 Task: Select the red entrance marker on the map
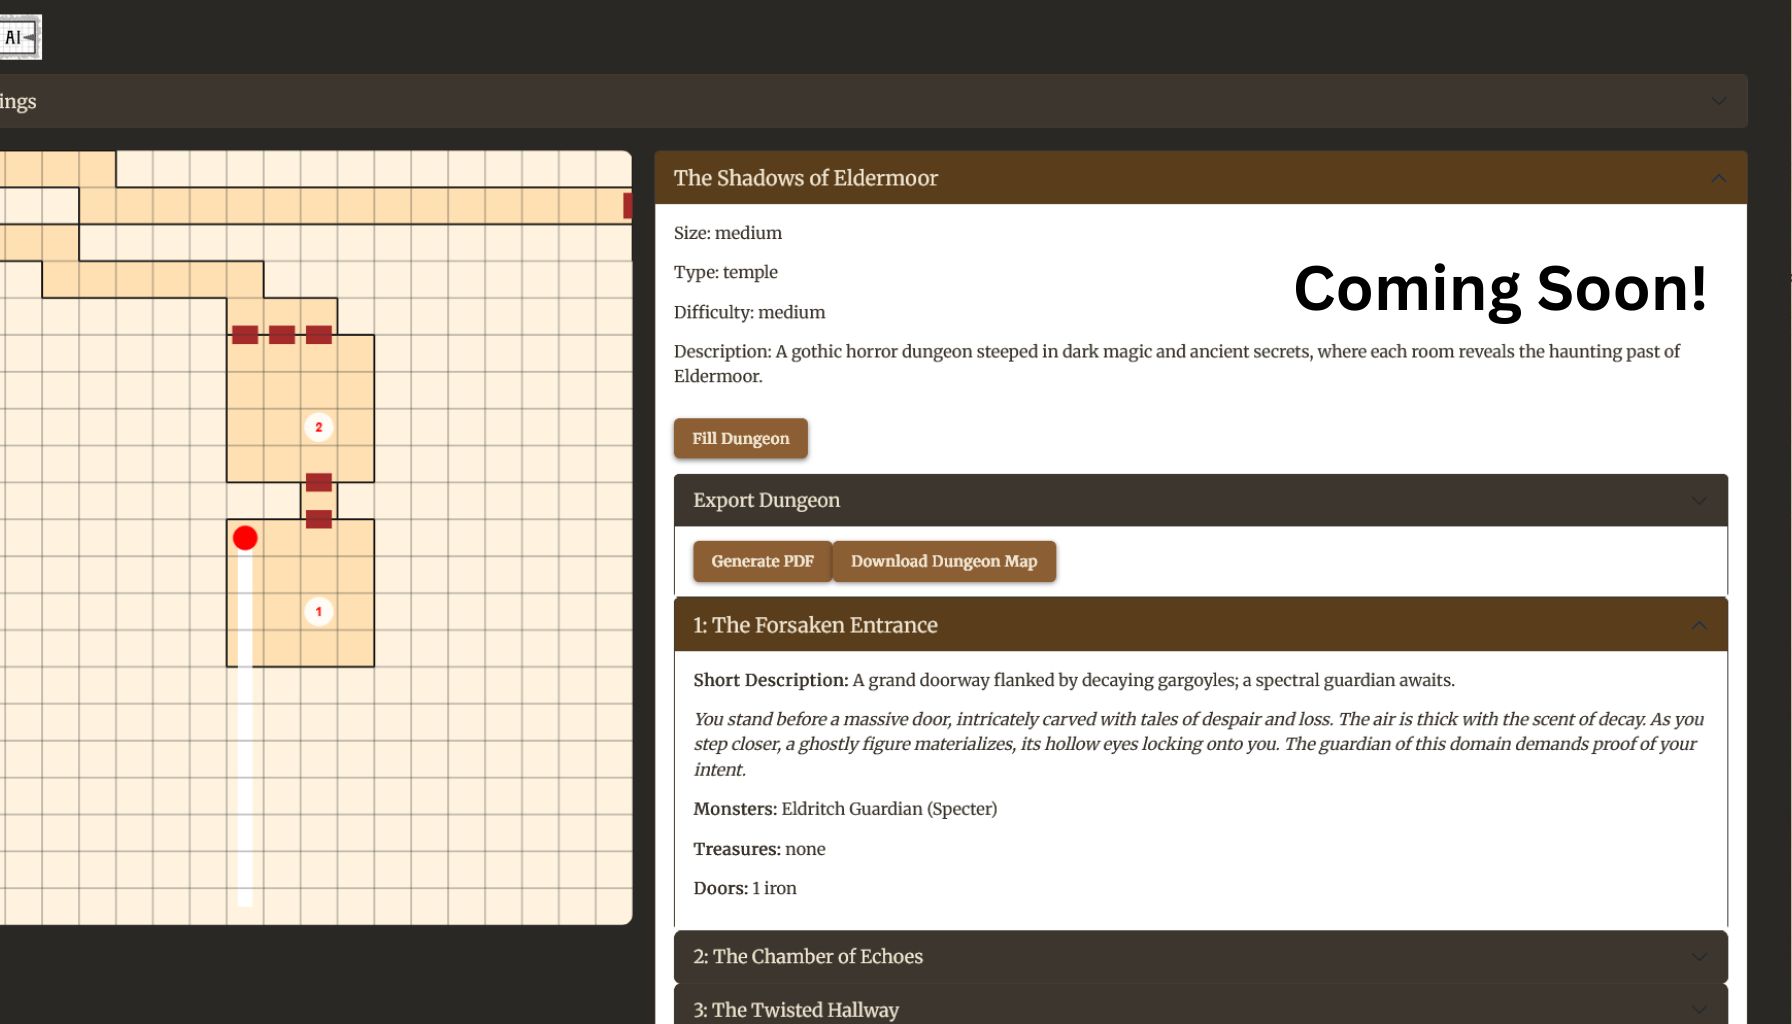[x=245, y=537]
